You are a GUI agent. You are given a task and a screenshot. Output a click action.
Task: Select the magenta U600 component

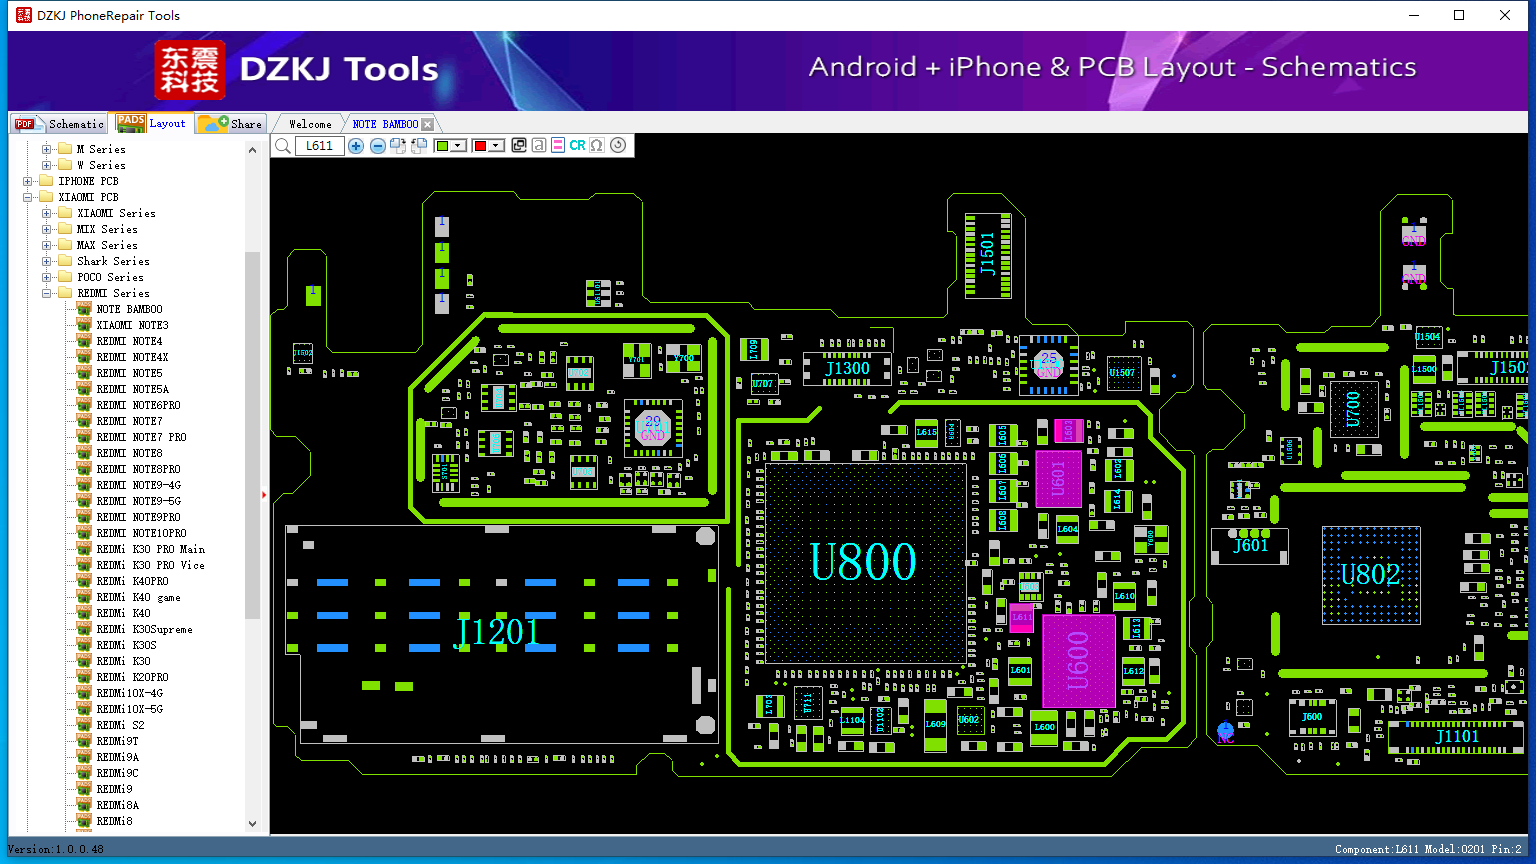pyautogui.click(x=1078, y=661)
